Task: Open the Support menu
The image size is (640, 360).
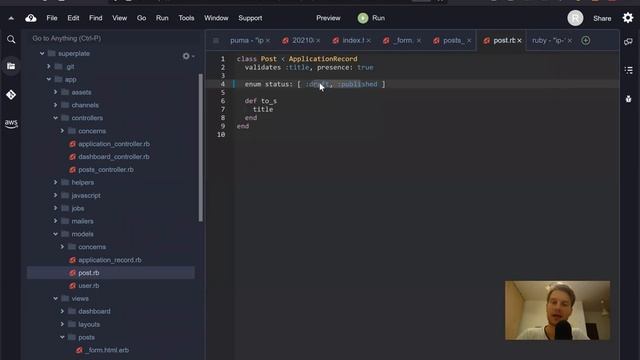Action: point(250,18)
